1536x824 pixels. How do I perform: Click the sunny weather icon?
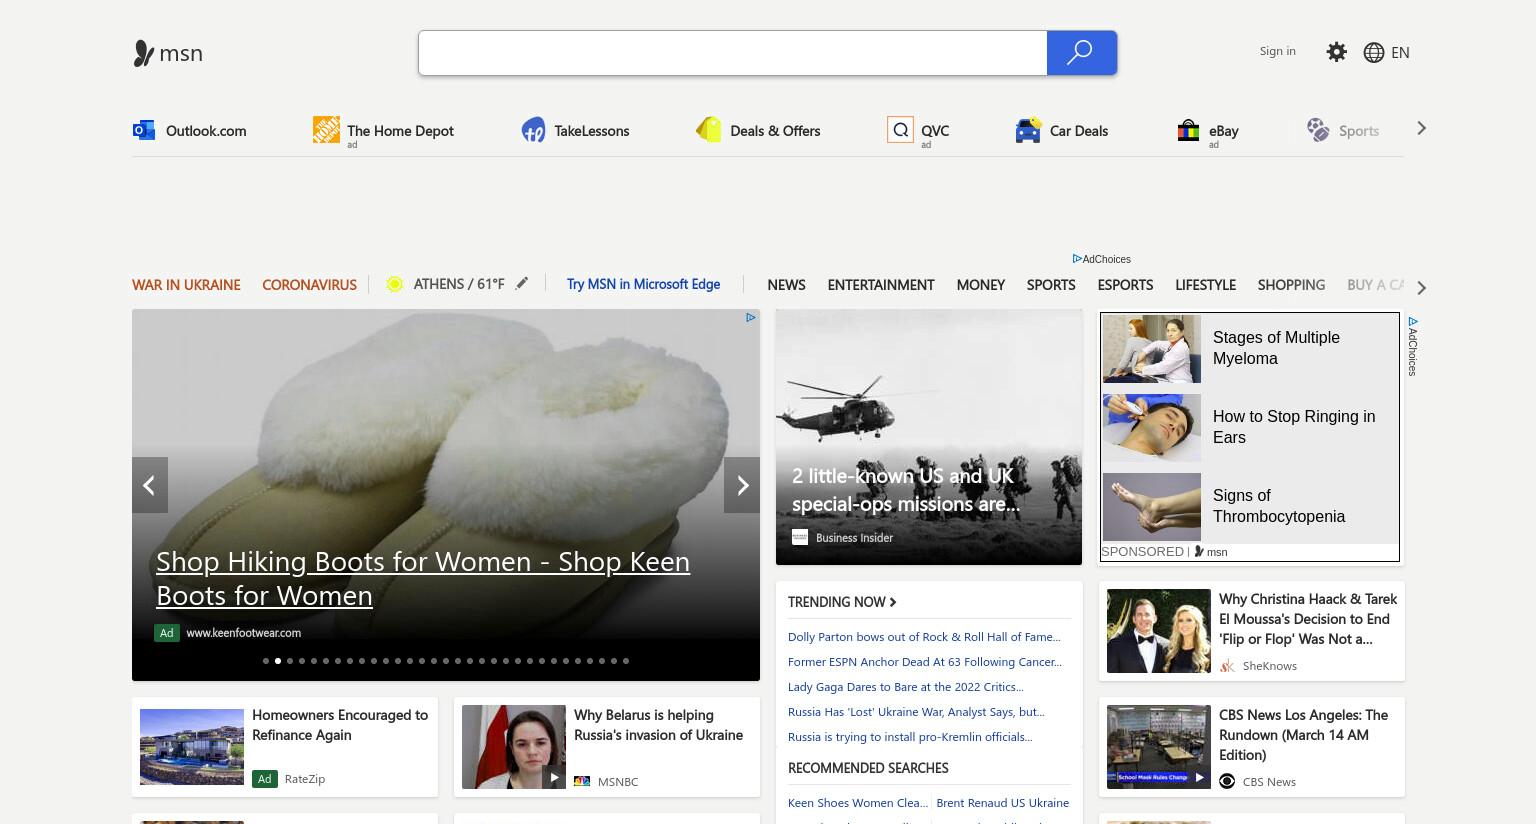coord(395,284)
